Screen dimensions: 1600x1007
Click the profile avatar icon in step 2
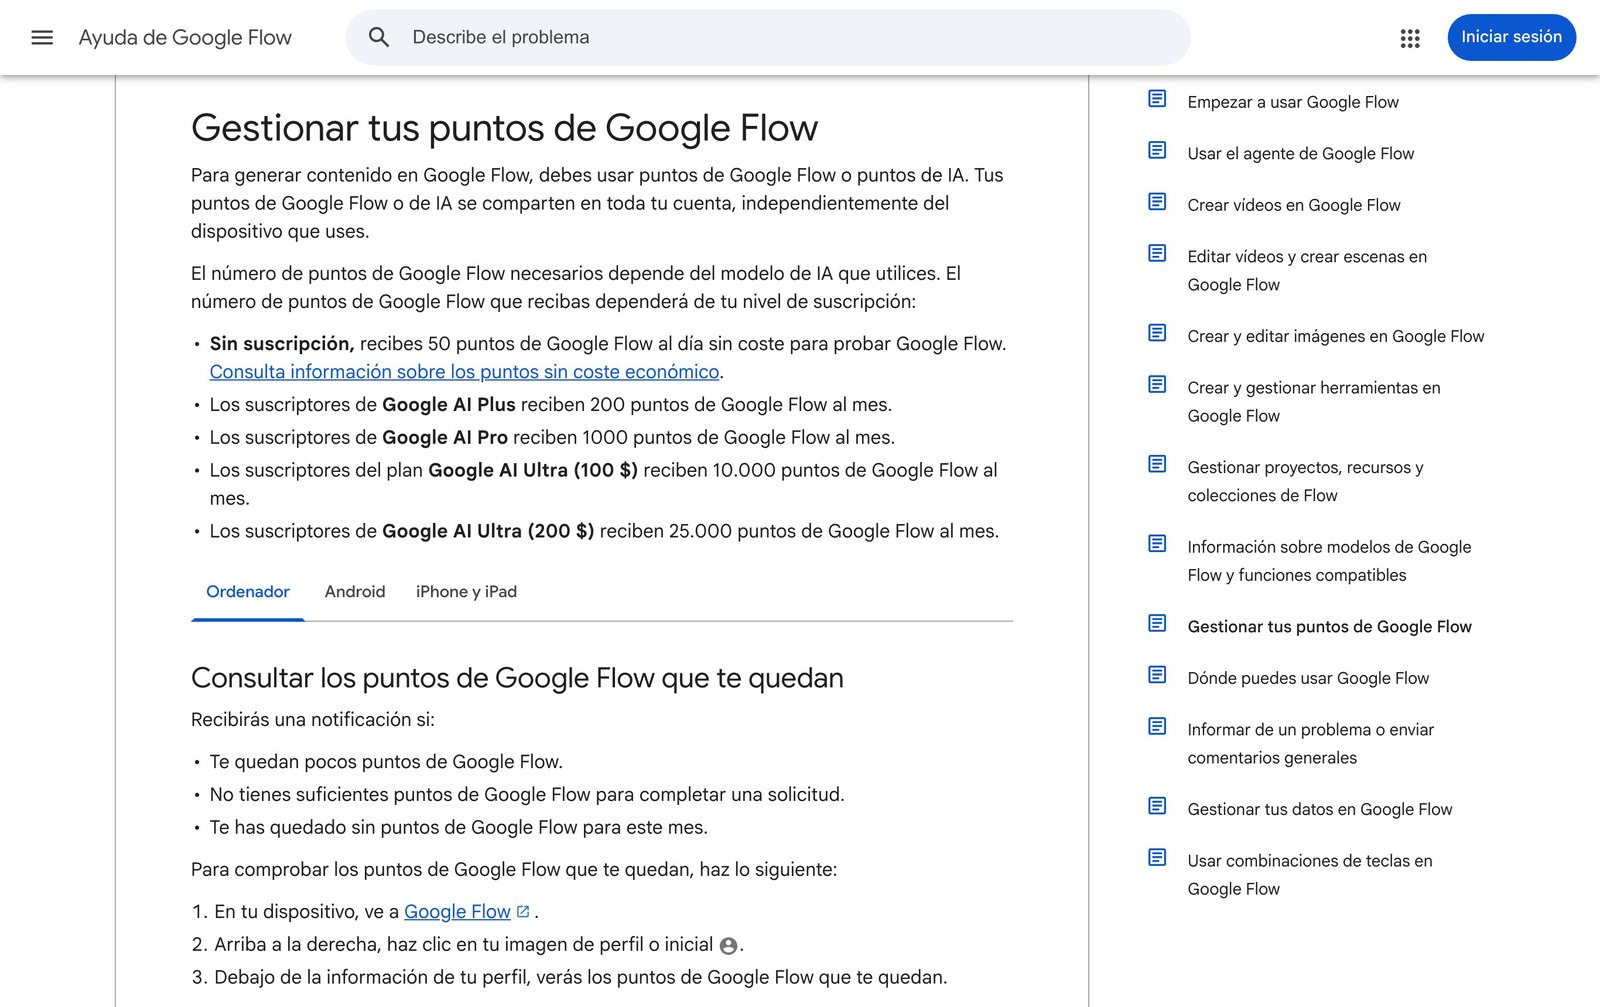point(728,946)
